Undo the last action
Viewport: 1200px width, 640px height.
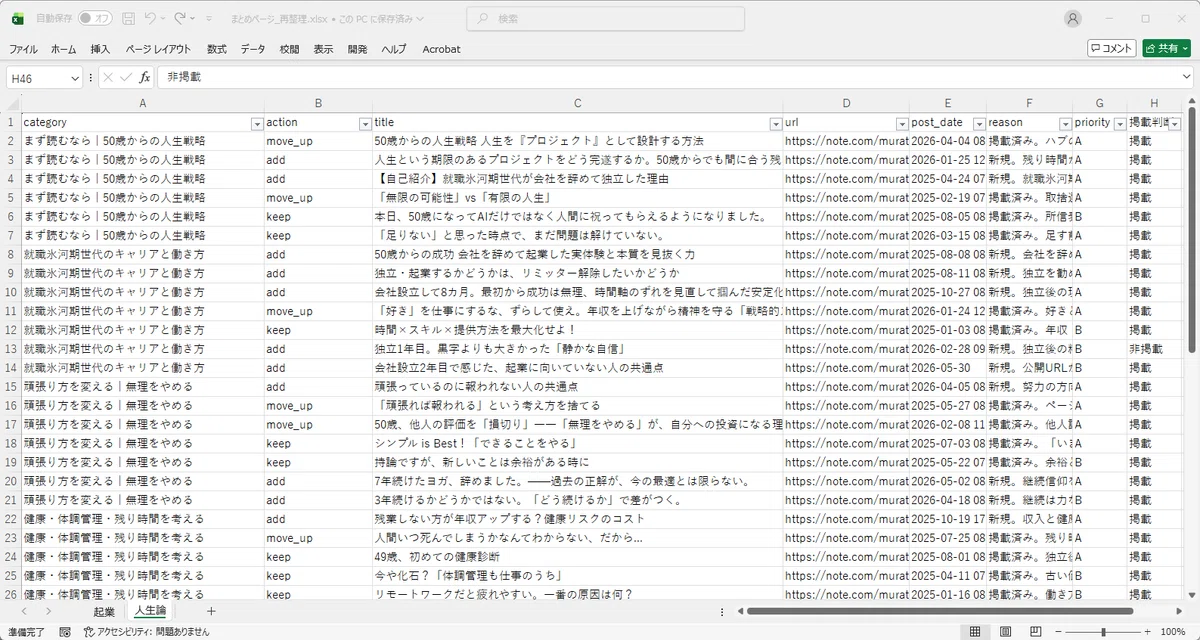tap(150, 19)
